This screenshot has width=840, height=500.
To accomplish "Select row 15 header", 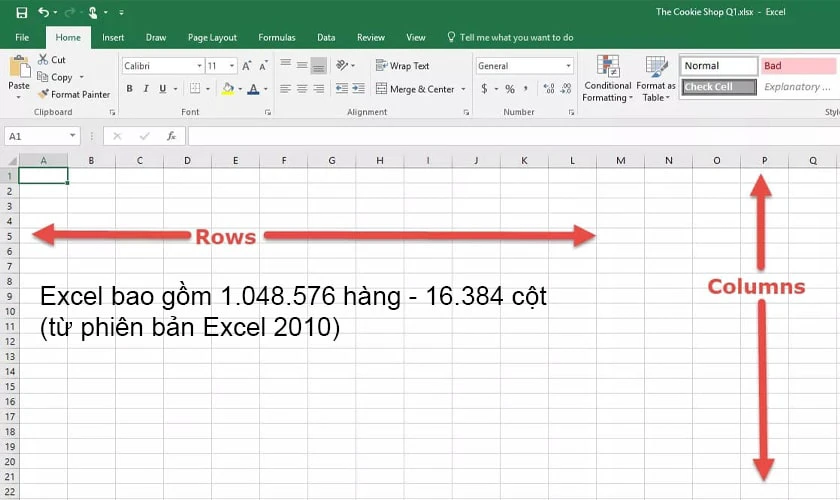I will (x=10, y=386).
